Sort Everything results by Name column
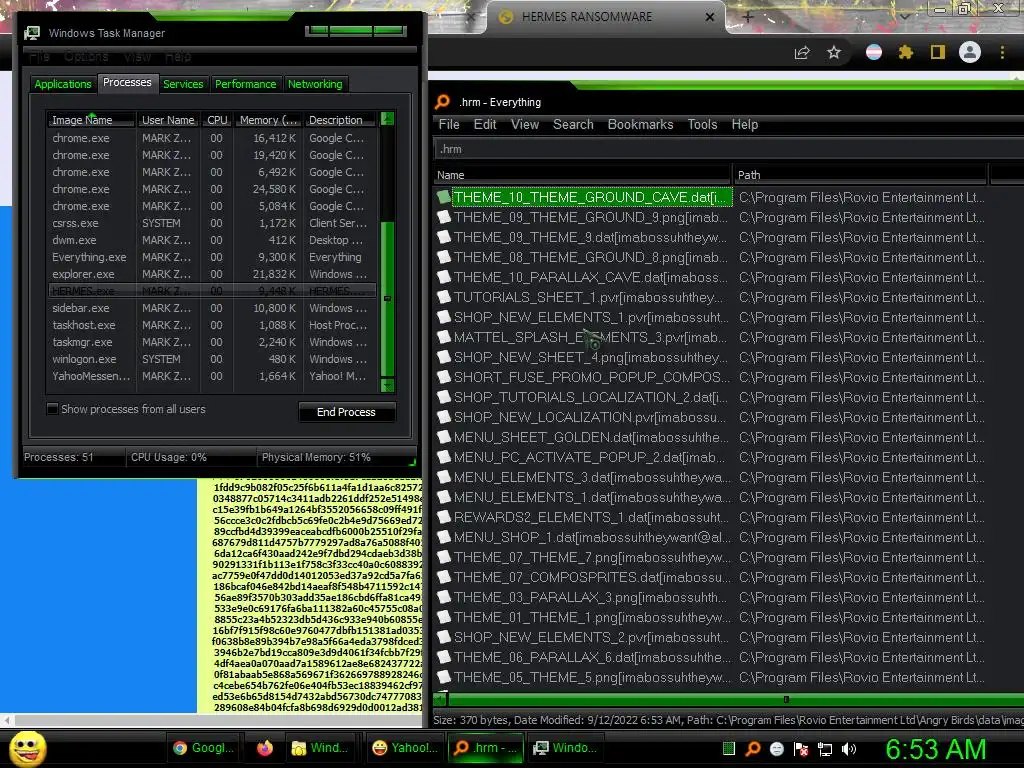This screenshot has height=768, width=1024. [581, 175]
